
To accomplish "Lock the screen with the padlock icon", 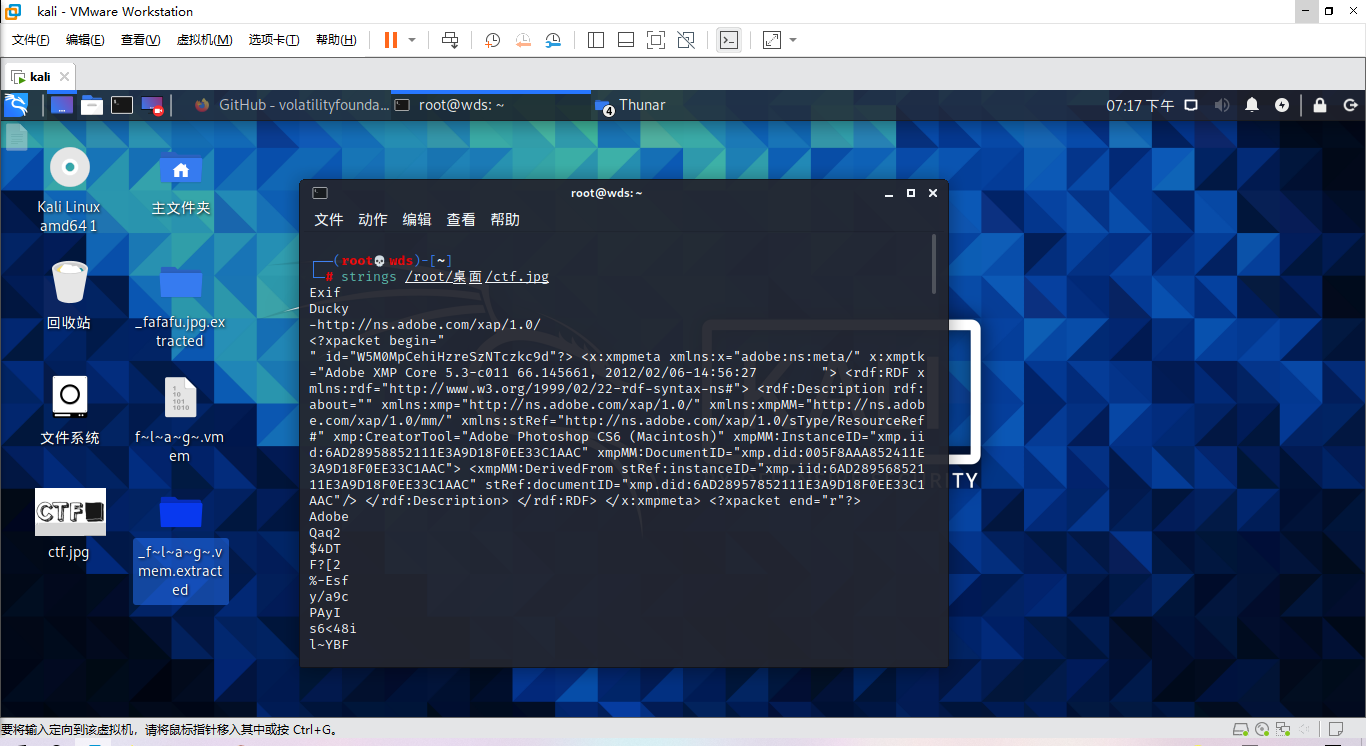I will (1320, 105).
